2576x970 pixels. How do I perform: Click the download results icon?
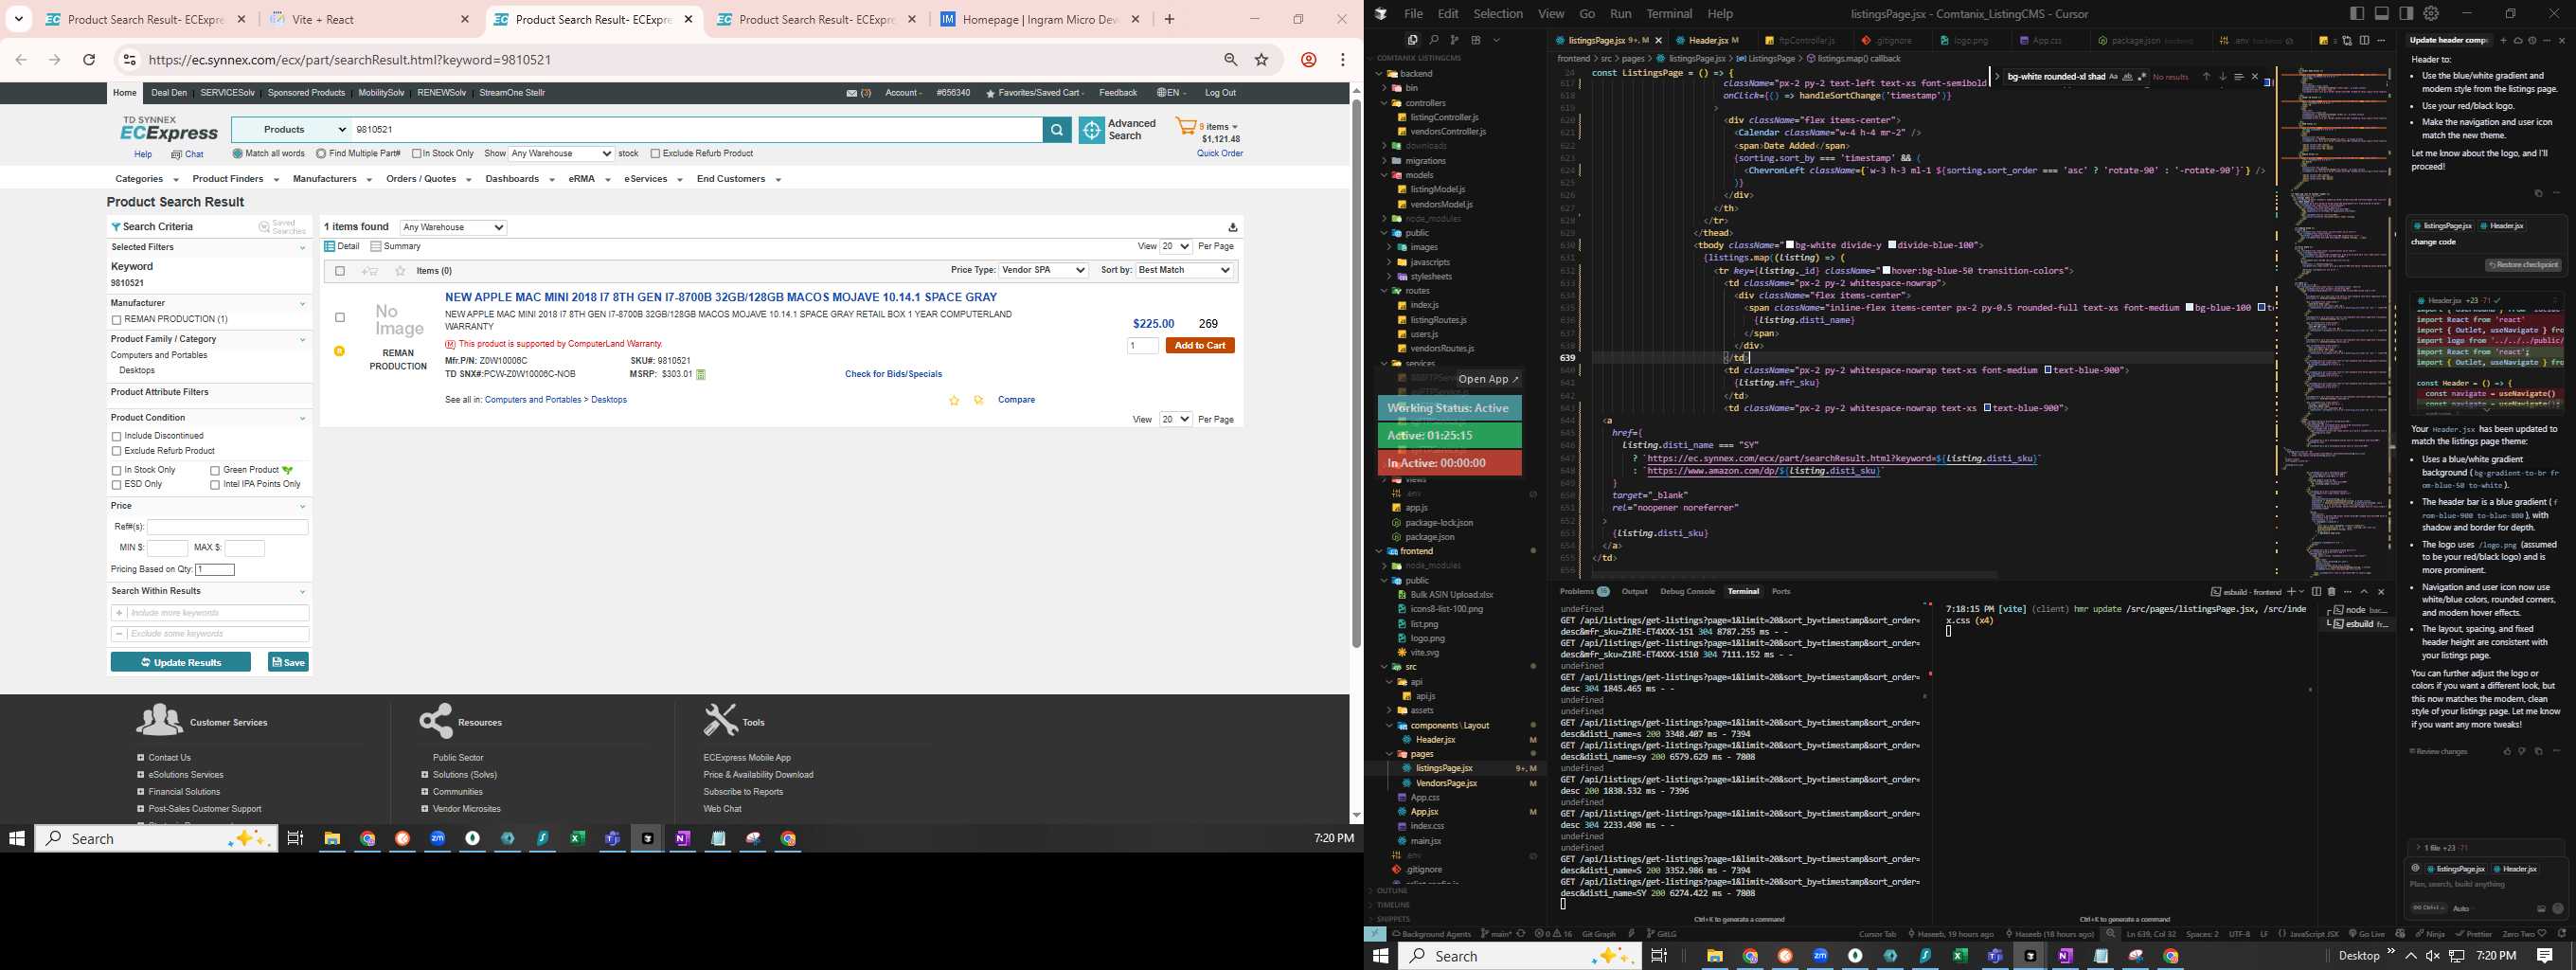[1233, 227]
